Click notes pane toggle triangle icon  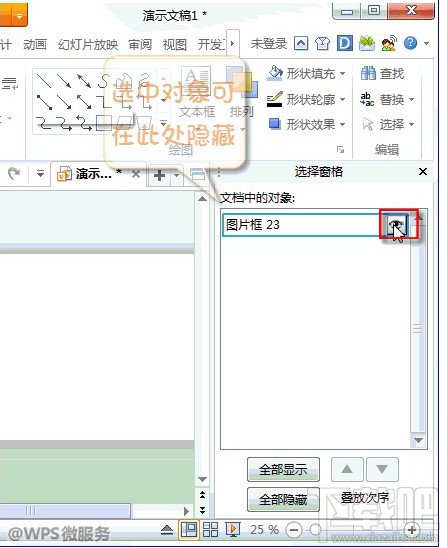(167, 530)
